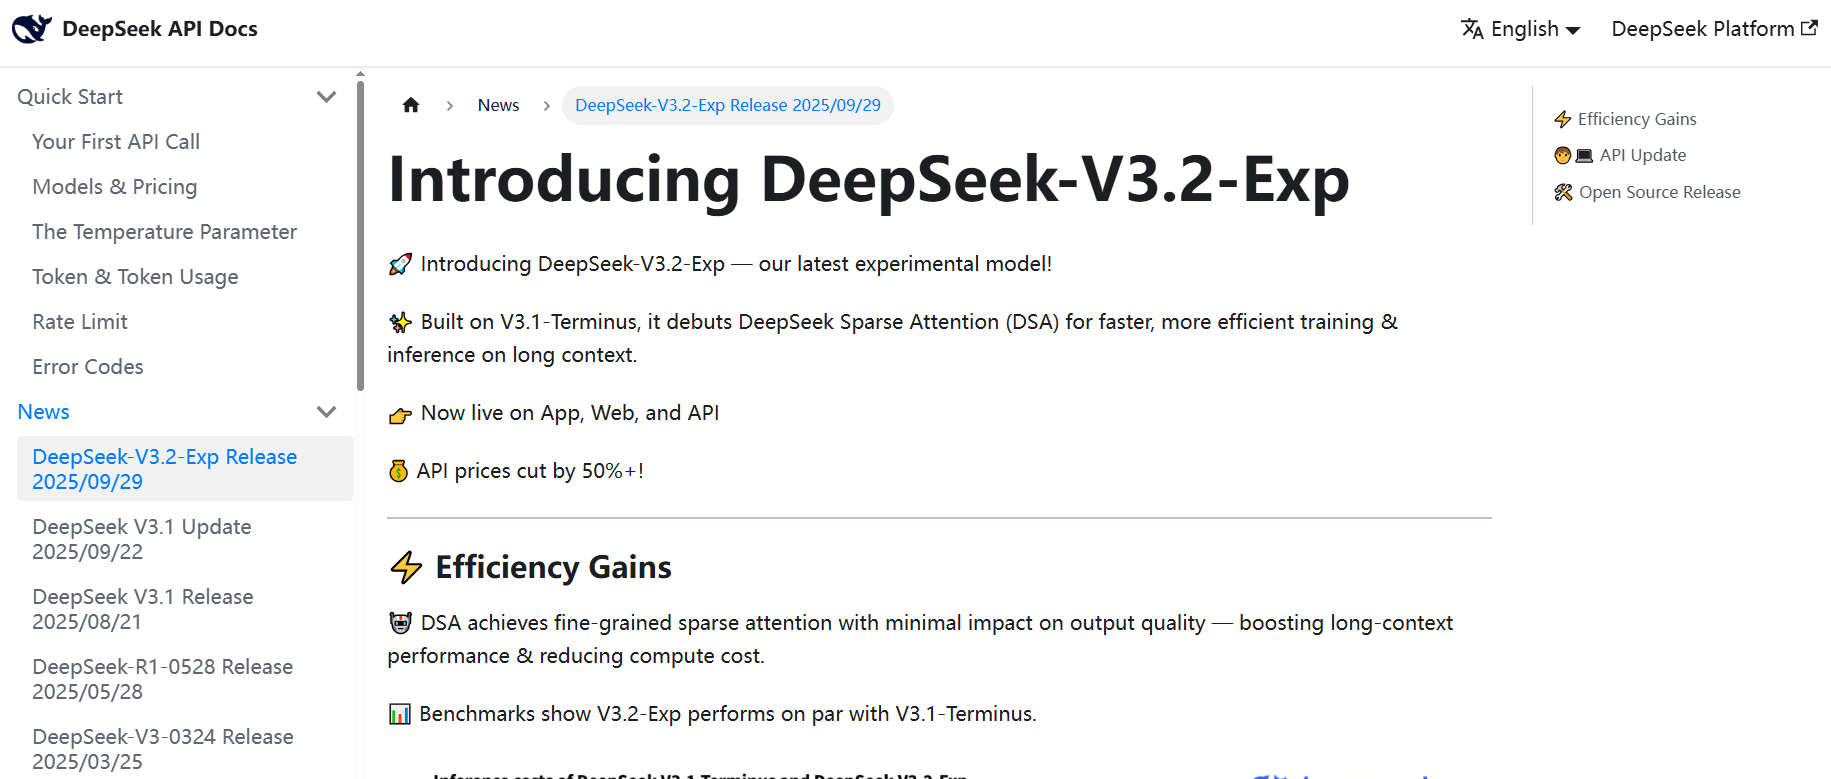This screenshot has height=779, width=1831.
Task: Open DeepSeek V3.1 Update 2025/09/22 news
Action: [142, 539]
